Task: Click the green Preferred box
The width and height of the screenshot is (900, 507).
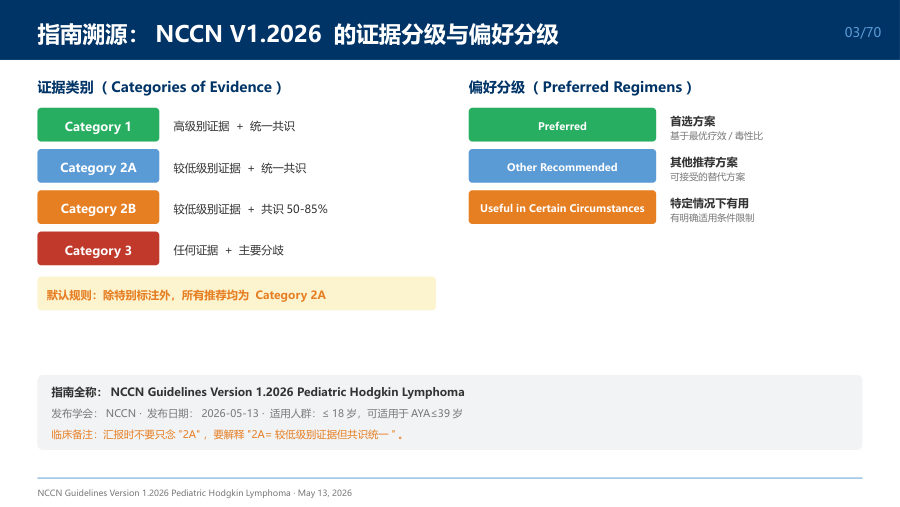Action: [562, 125]
